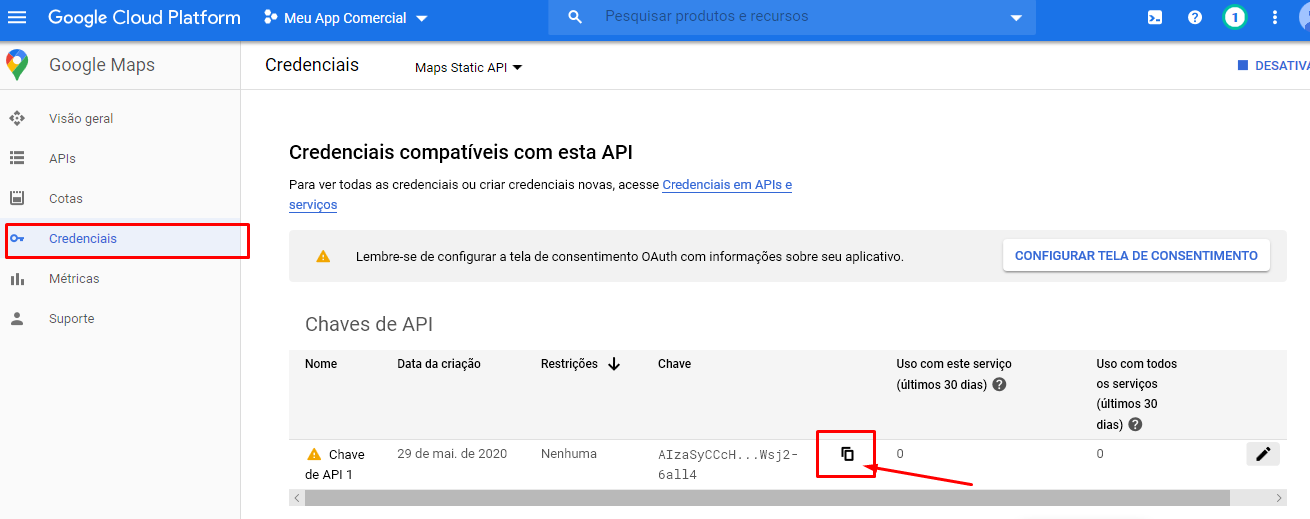Click the Visão geral sidebar icon
The width and height of the screenshot is (1310, 519).
[x=17, y=118]
